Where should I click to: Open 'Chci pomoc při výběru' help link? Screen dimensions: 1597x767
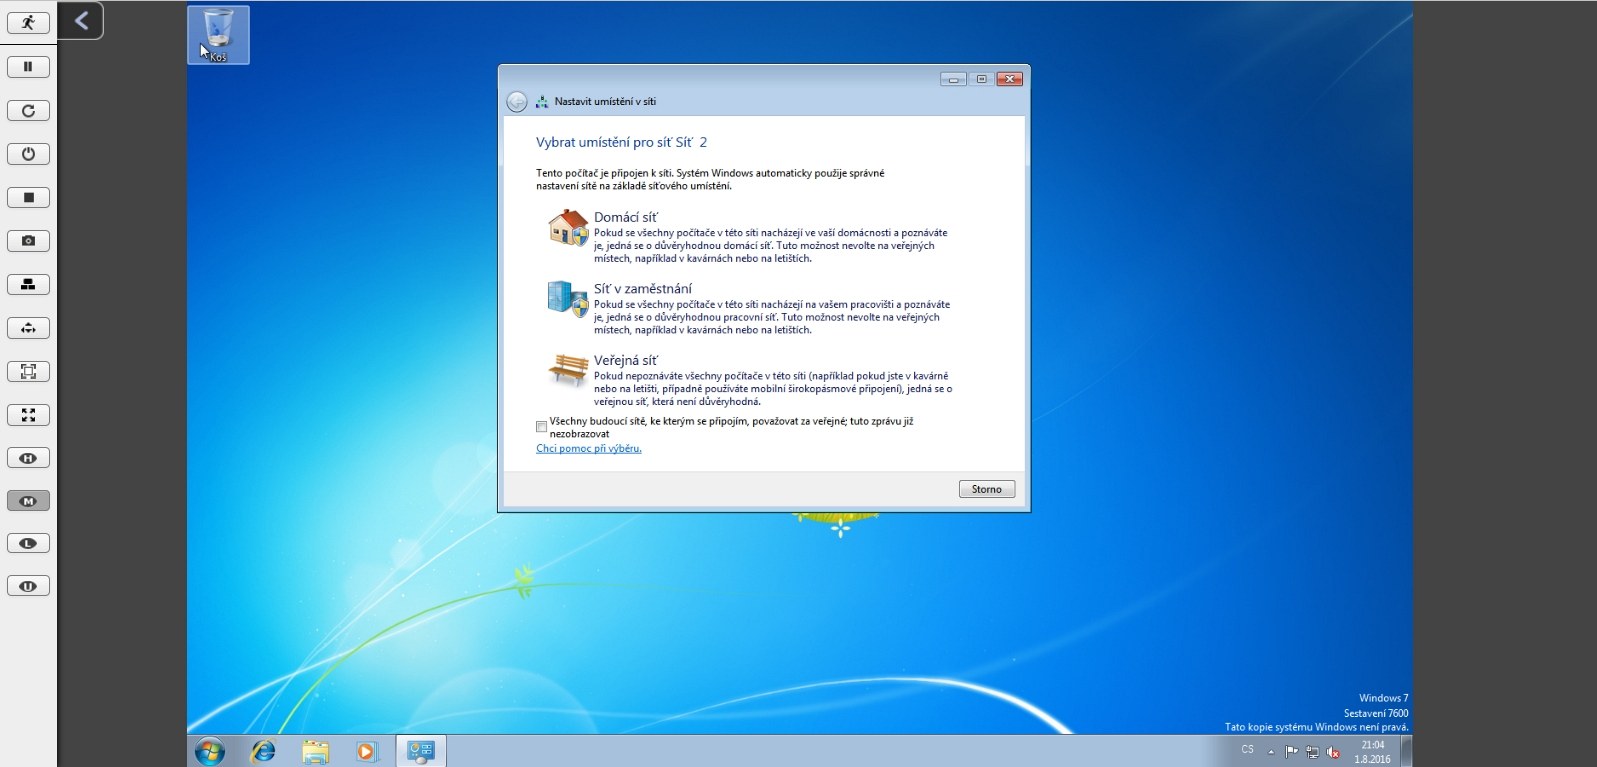pyautogui.click(x=589, y=449)
